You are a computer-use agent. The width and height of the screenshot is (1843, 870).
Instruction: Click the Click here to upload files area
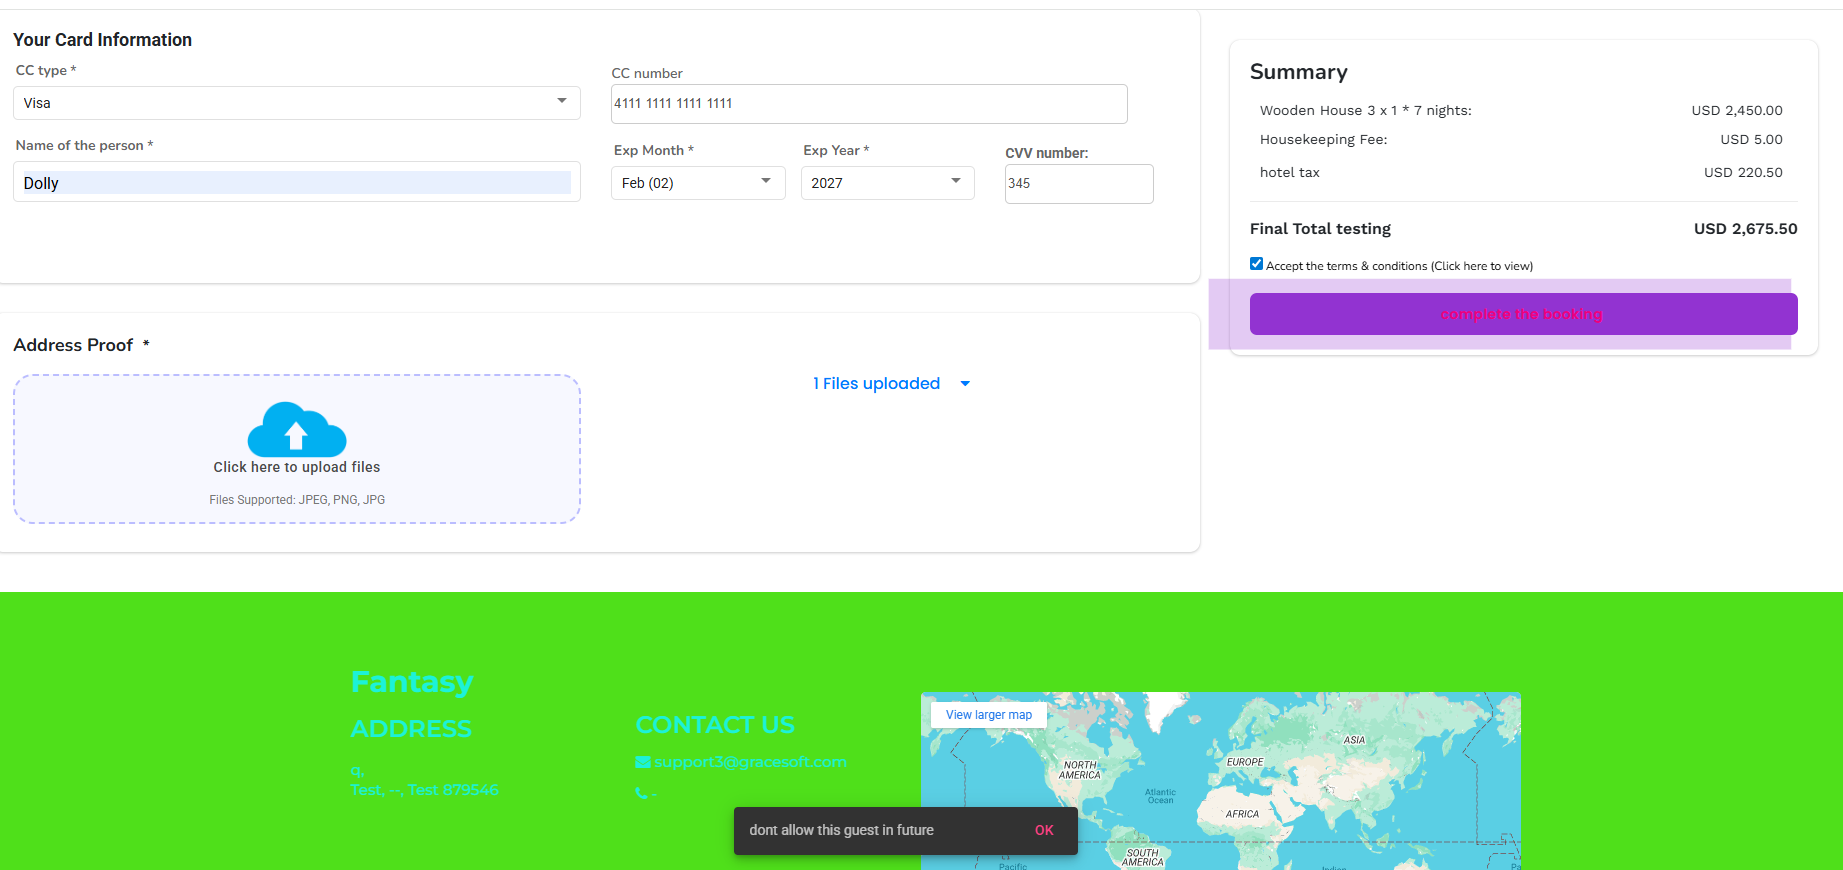tap(297, 449)
